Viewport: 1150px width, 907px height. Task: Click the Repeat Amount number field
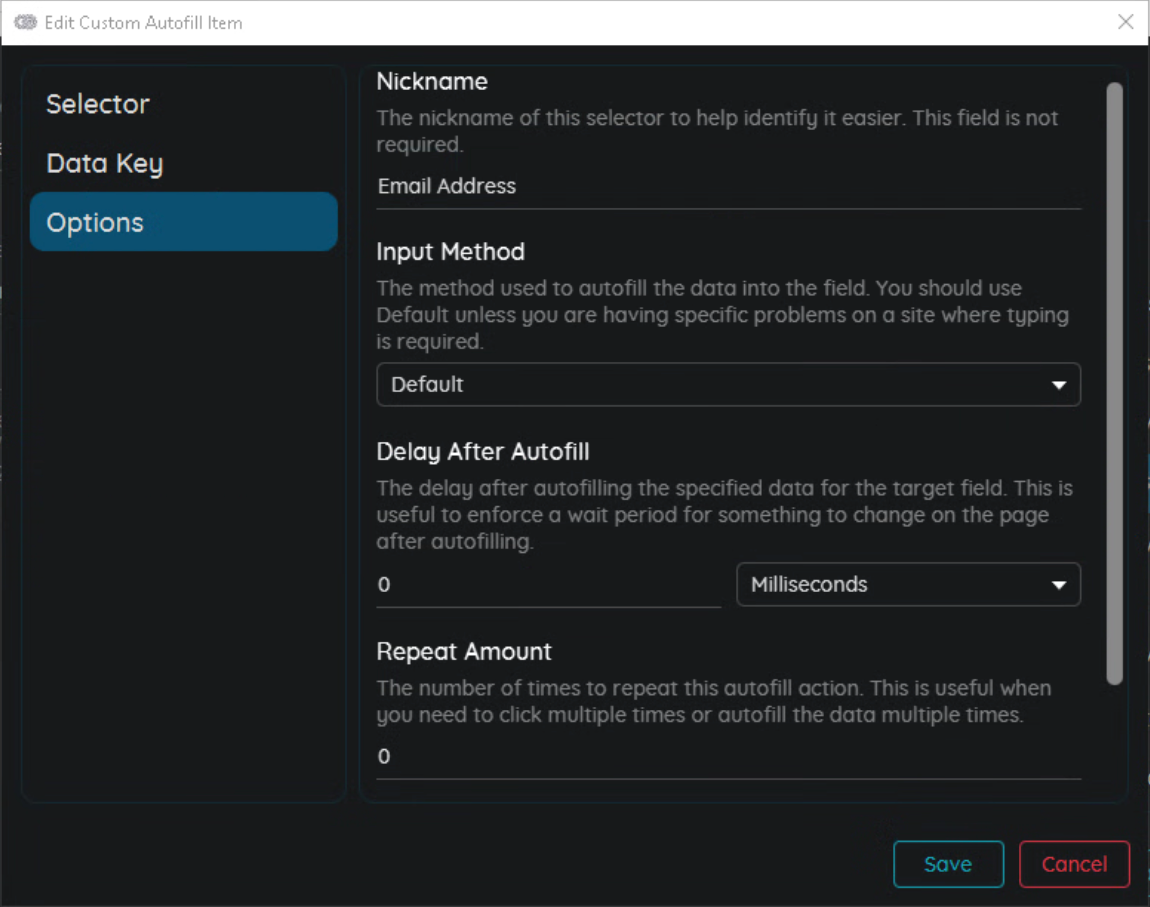tap(727, 757)
